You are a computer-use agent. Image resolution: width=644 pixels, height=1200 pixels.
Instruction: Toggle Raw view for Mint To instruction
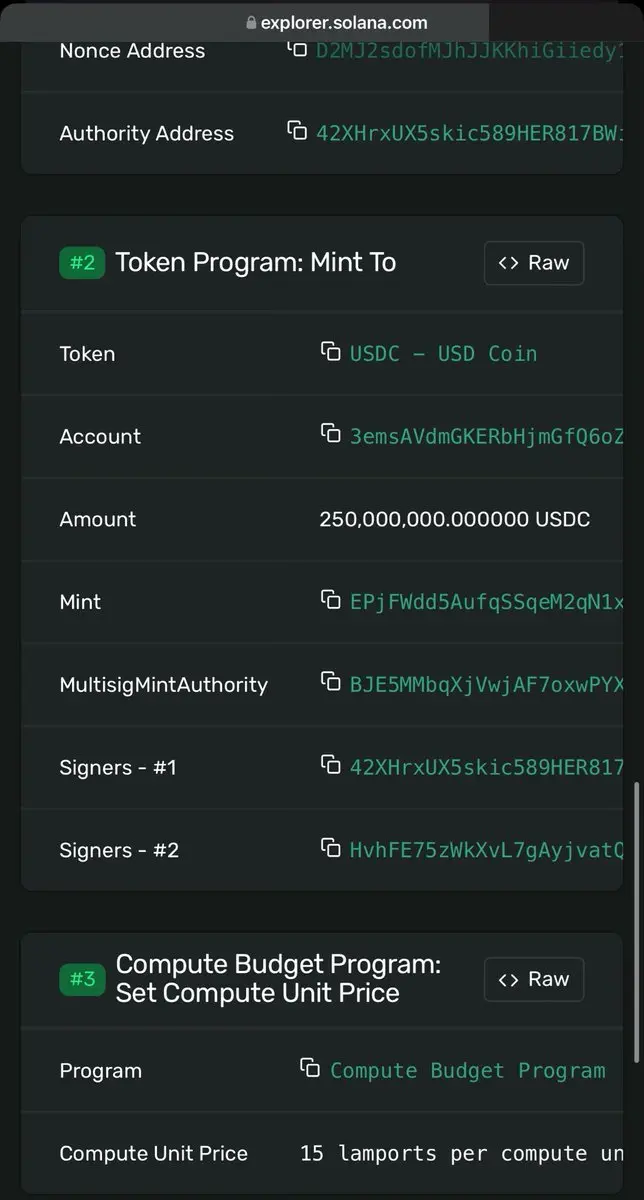534,263
